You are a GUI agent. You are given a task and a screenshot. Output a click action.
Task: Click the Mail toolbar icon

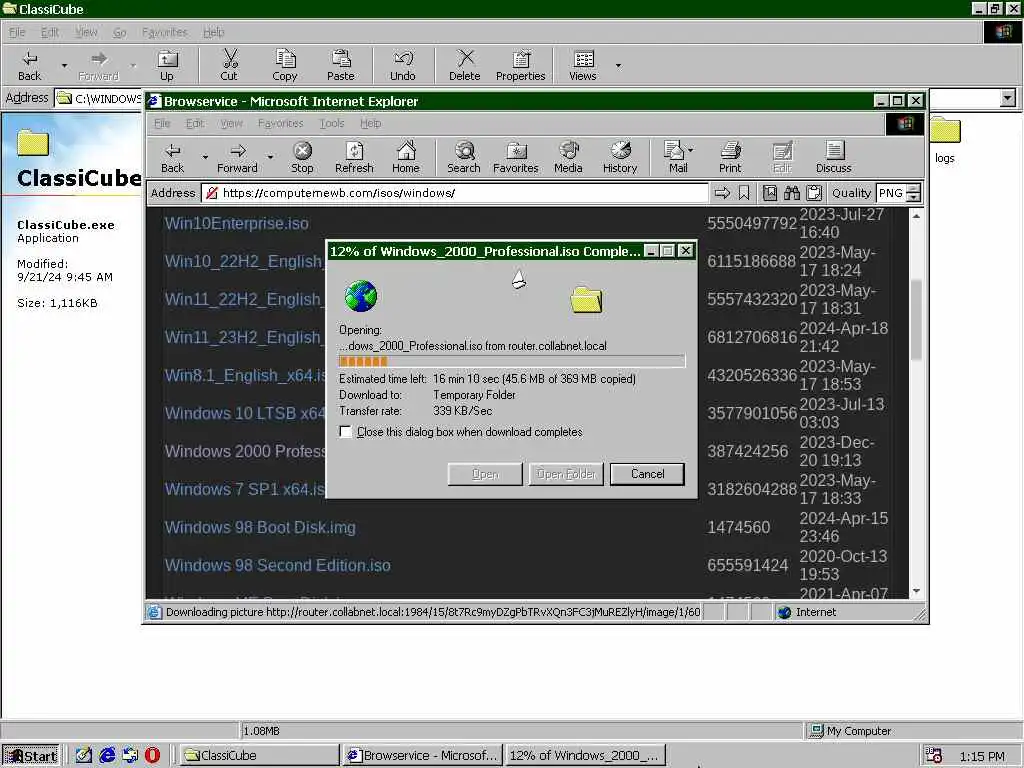675,158
